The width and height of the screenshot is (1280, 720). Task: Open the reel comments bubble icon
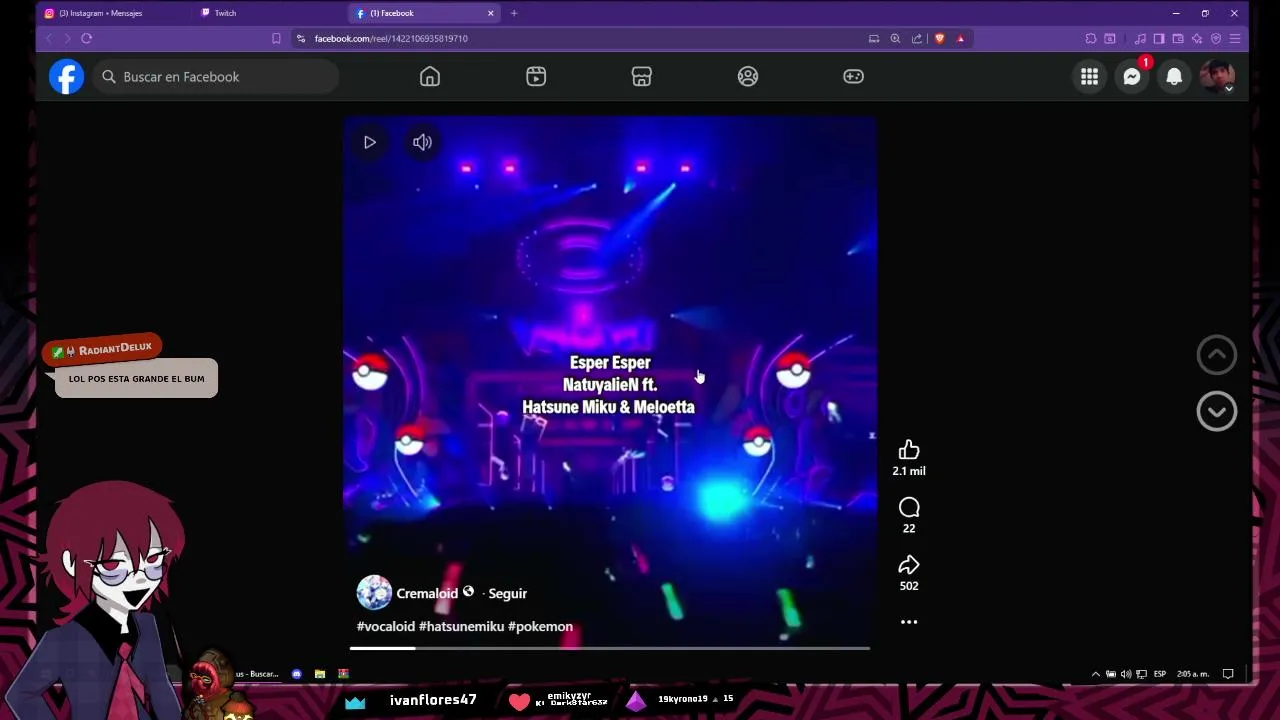click(x=909, y=508)
